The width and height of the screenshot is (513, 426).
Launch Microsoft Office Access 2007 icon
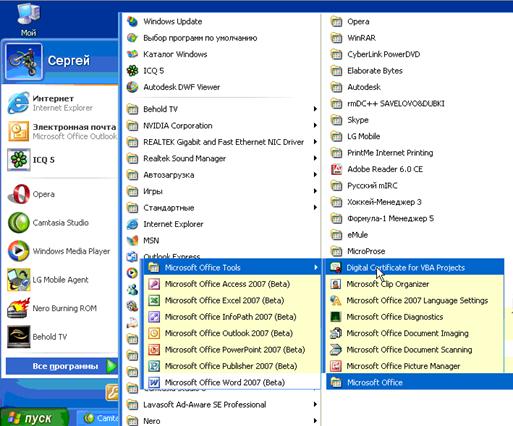tap(154, 284)
